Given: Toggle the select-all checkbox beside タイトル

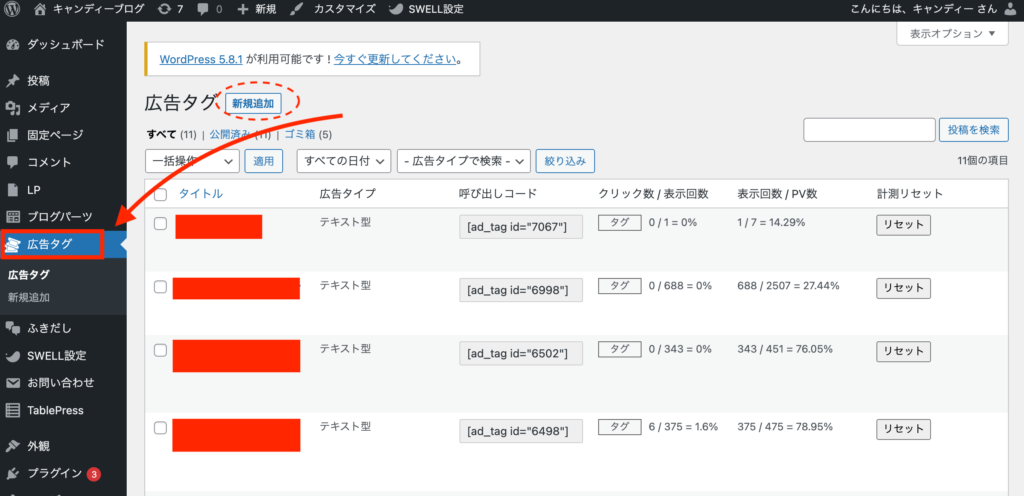Looking at the screenshot, I should tap(161, 194).
